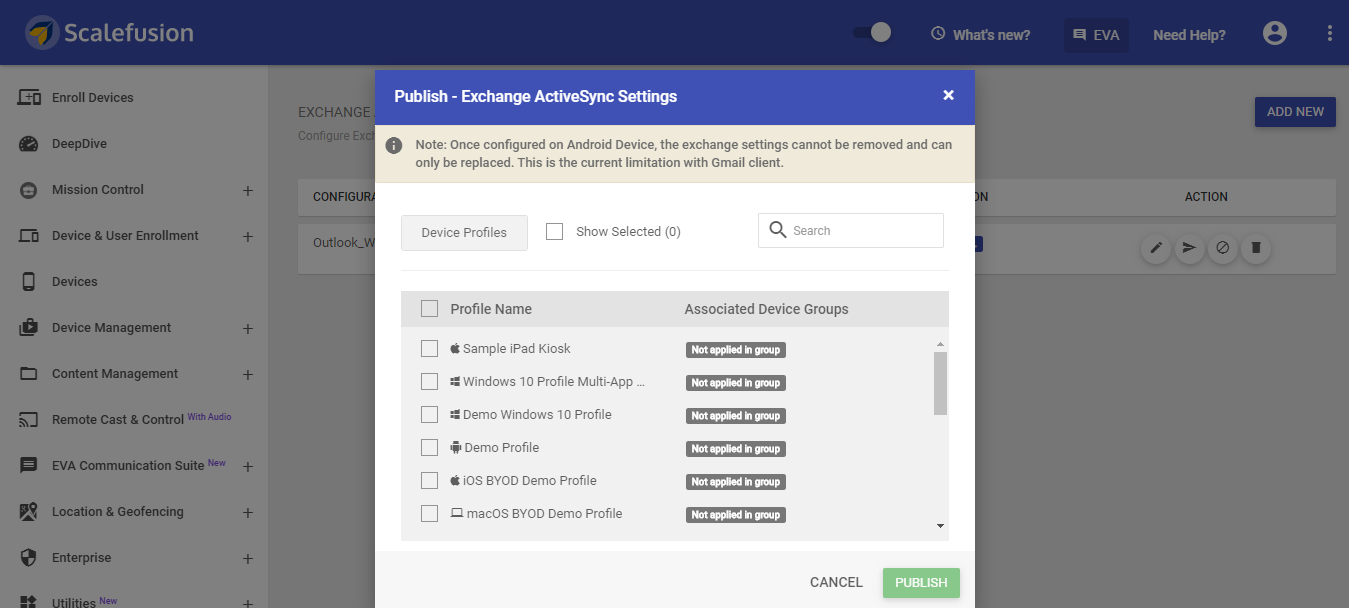The width and height of the screenshot is (1349, 608).
Task: Open the user account avatar icon
Action: tap(1274, 33)
